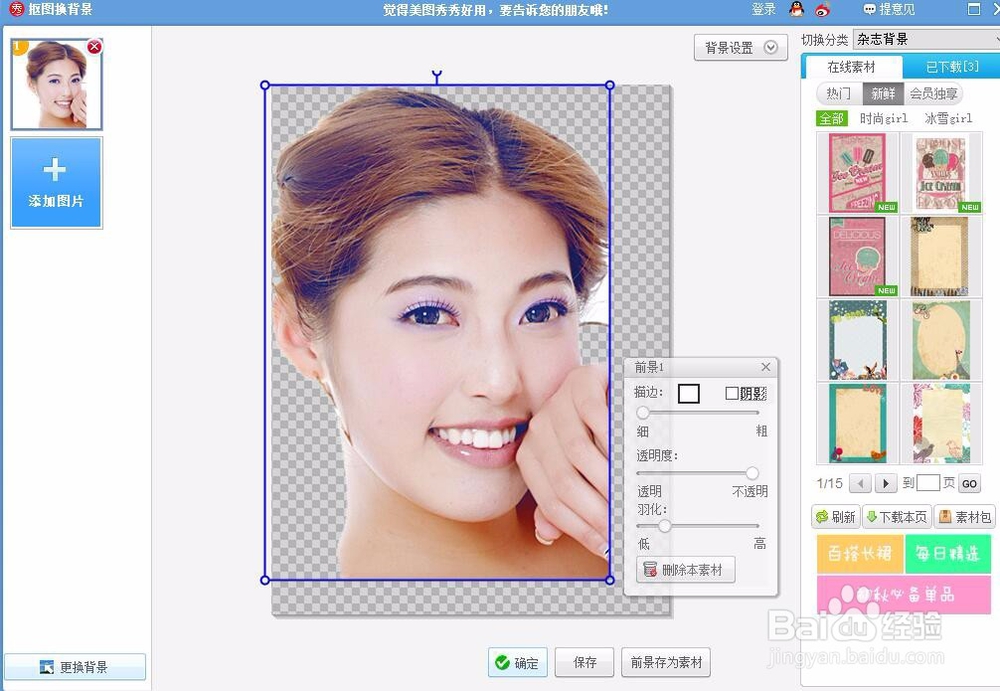Click the GO page-jump button
This screenshot has width=1000, height=691.
968,483
